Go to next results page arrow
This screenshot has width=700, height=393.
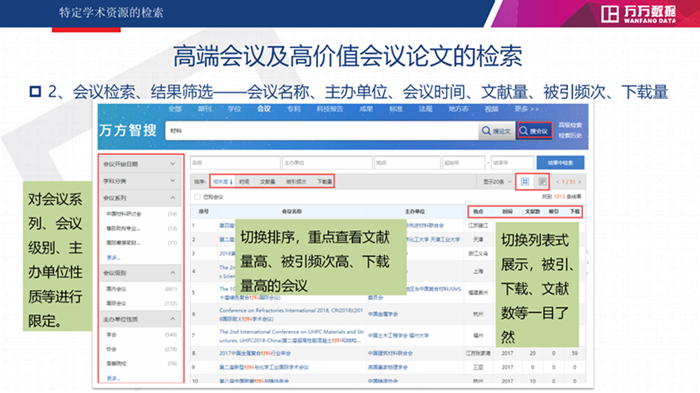pyautogui.click(x=579, y=182)
